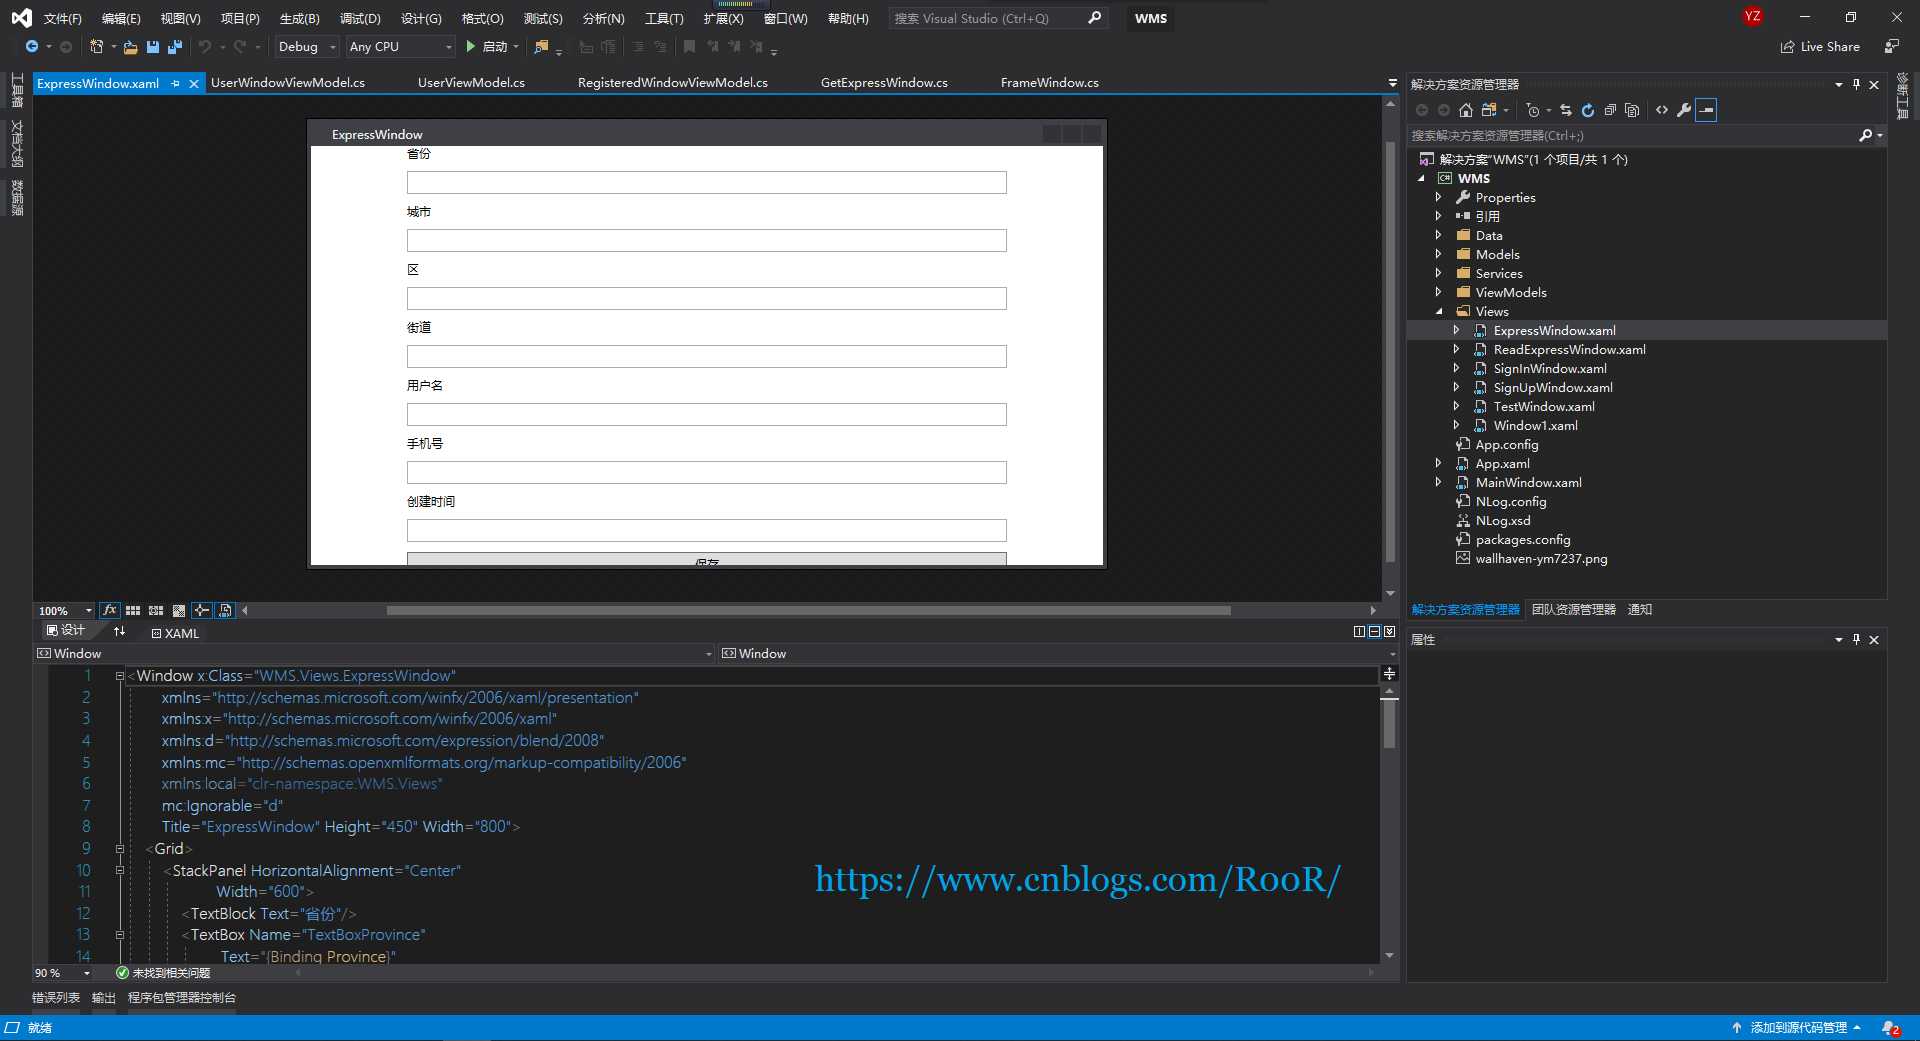
Task: Open the code editor 90 % zoom dropdown
Action: tap(62, 973)
